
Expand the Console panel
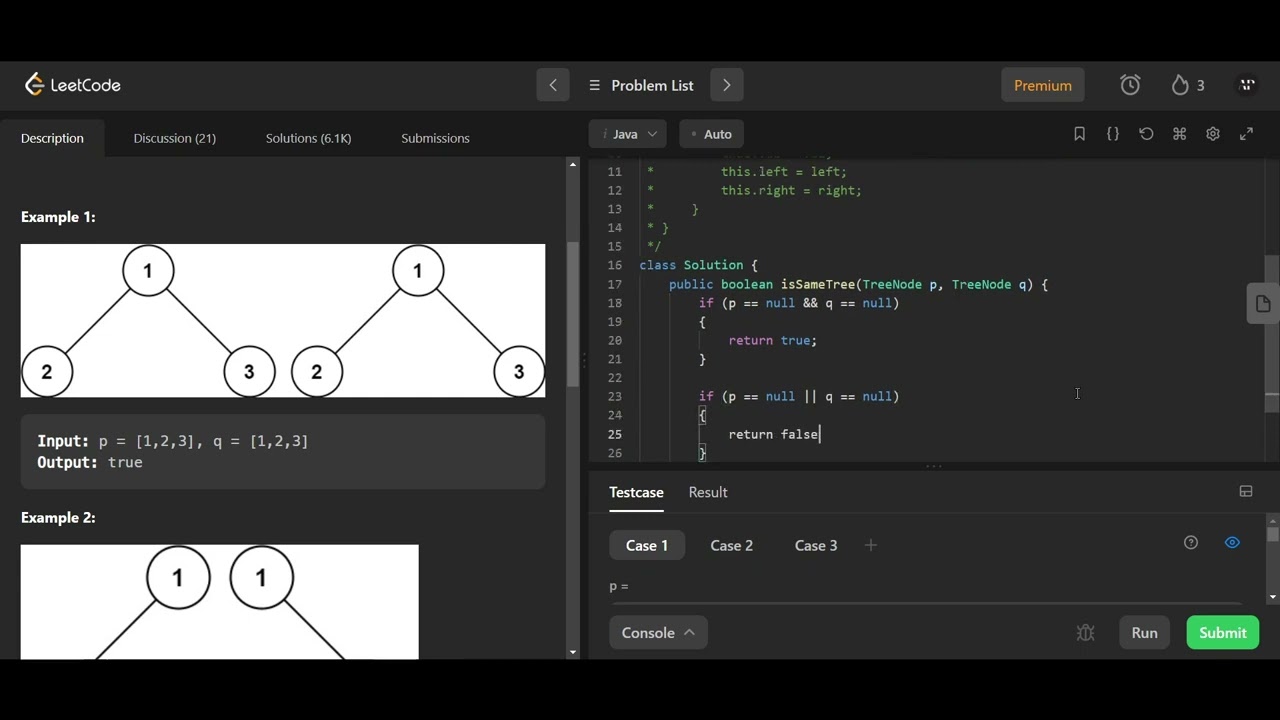pos(658,633)
